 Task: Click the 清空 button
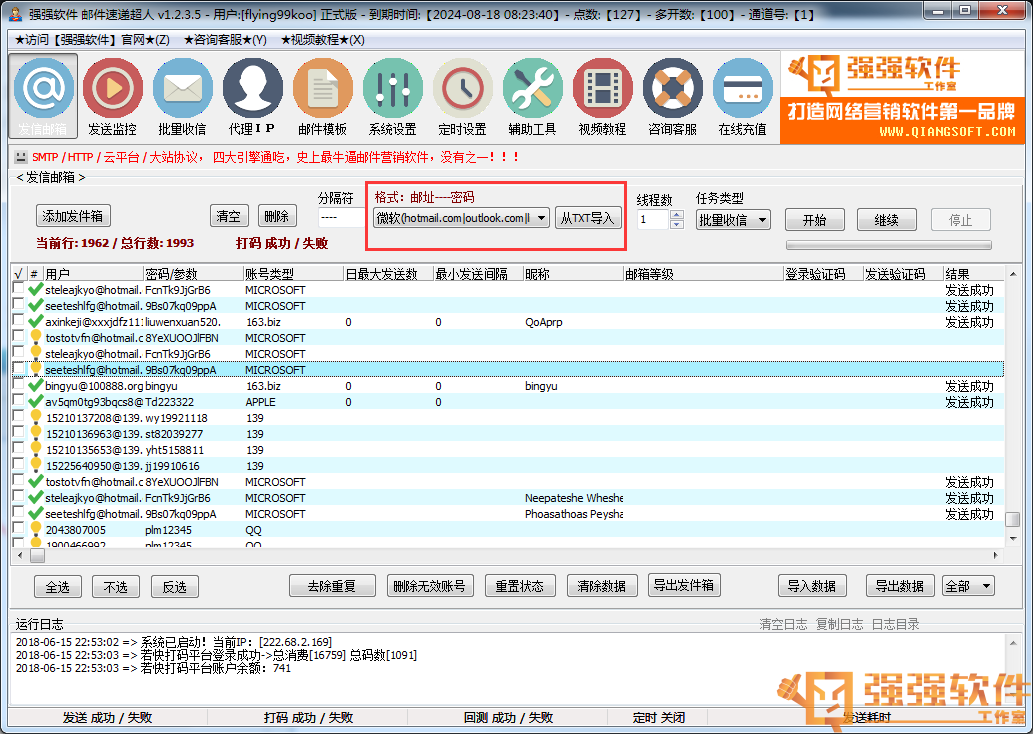[x=229, y=216]
